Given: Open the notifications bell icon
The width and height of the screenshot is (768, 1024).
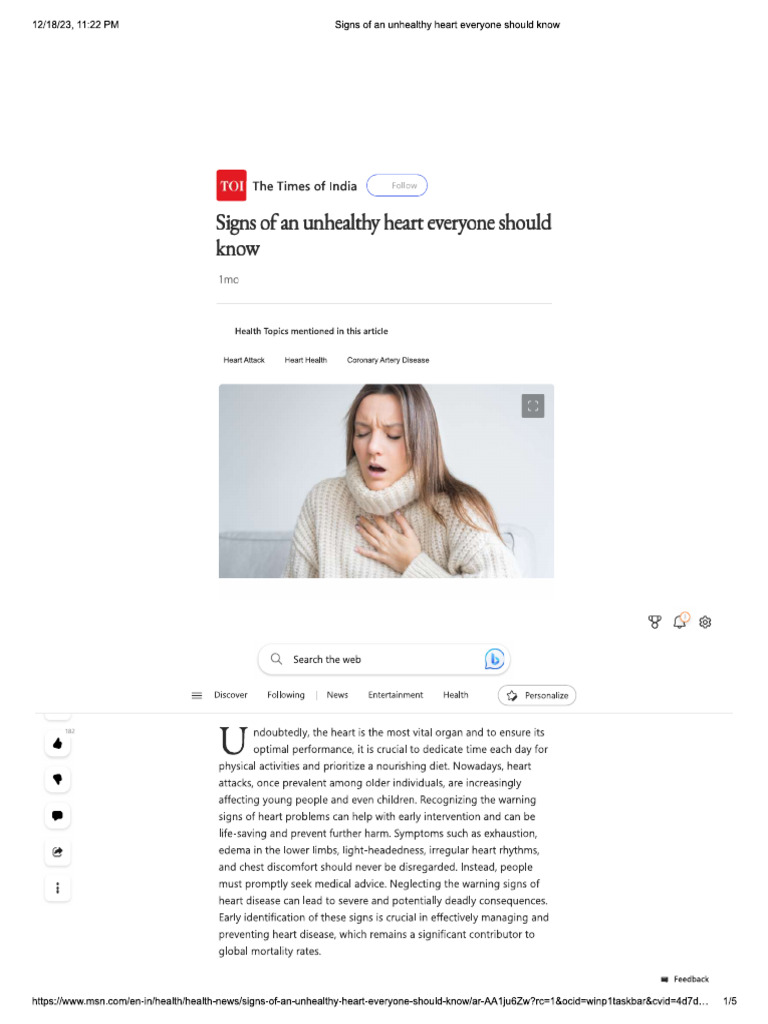Looking at the screenshot, I should [x=680, y=620].
